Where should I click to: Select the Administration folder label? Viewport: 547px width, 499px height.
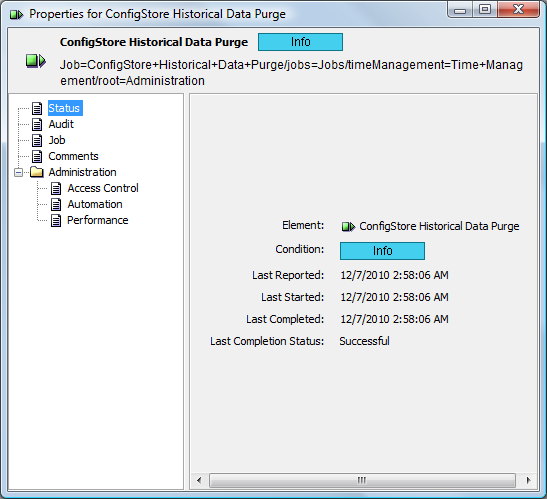coord(82,172)
